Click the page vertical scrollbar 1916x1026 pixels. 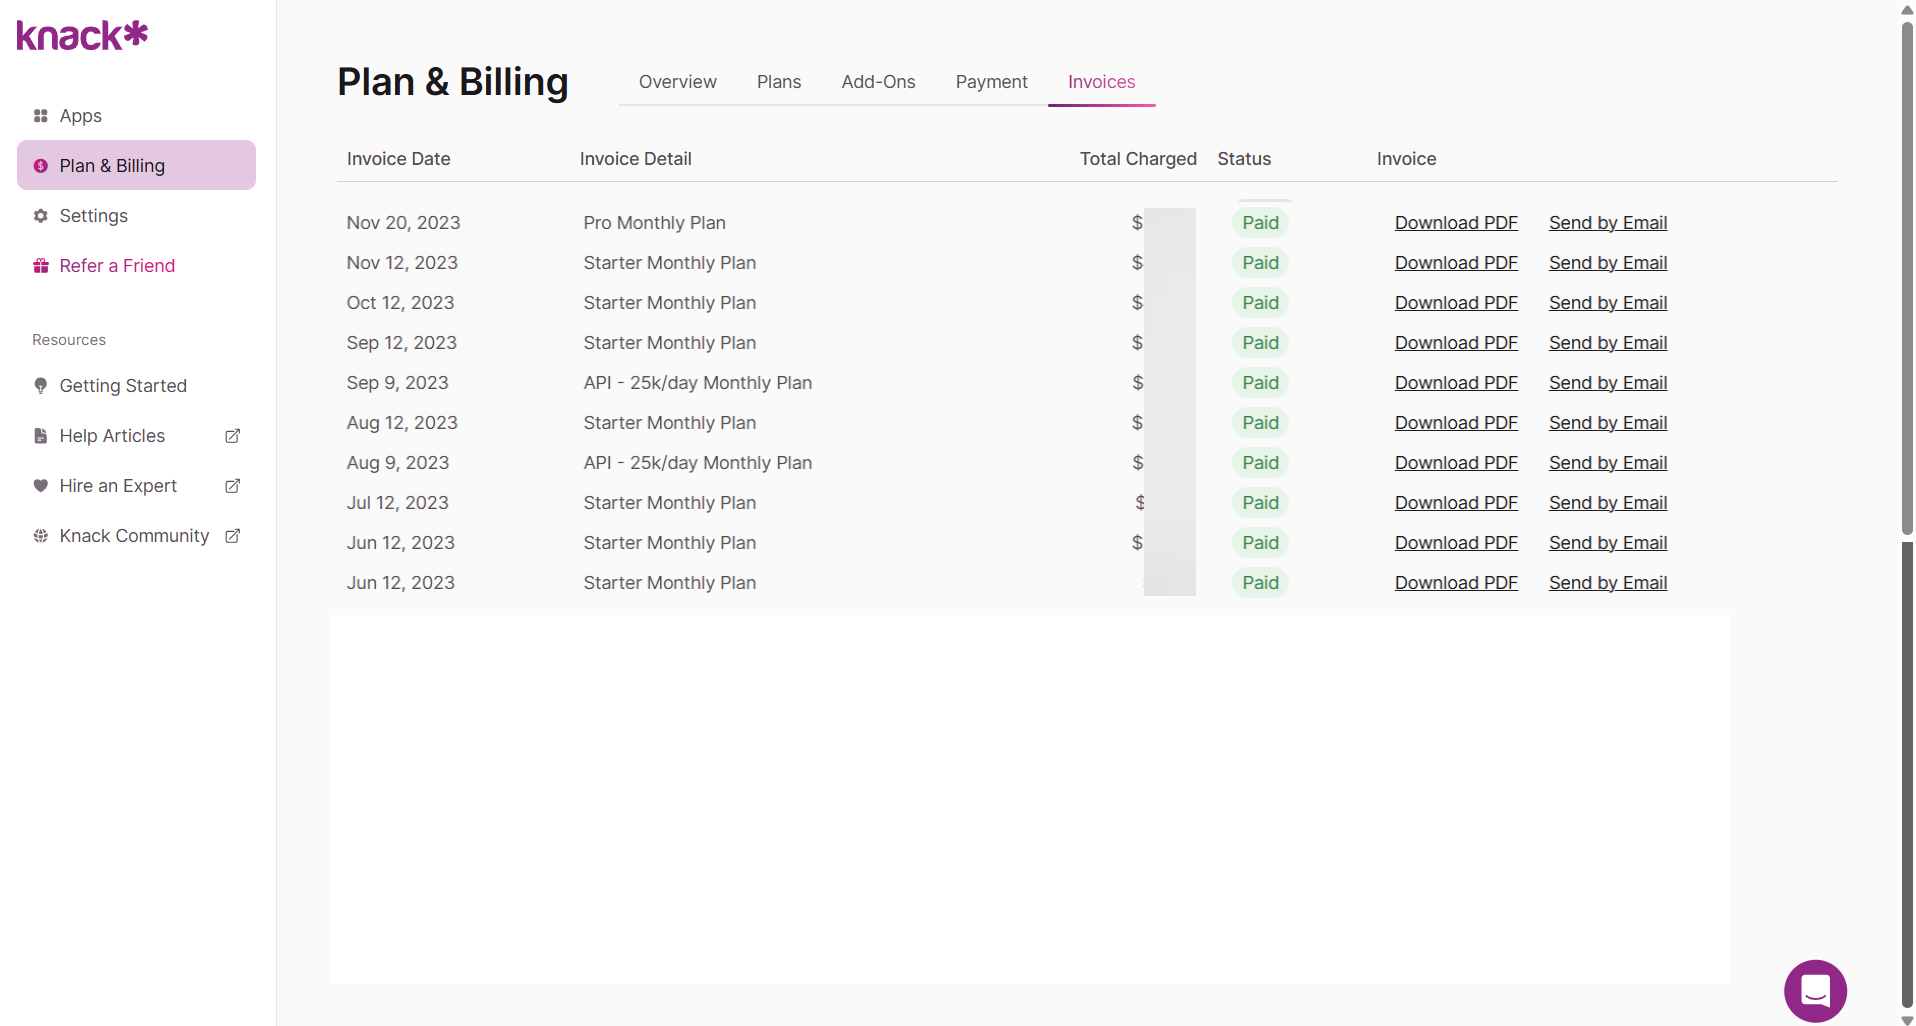pyautogui.click(x=1907, y=280)
